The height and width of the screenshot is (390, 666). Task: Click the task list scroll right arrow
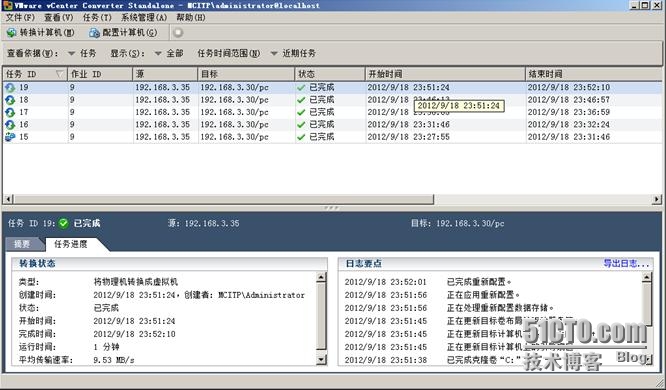pos(657,199)
